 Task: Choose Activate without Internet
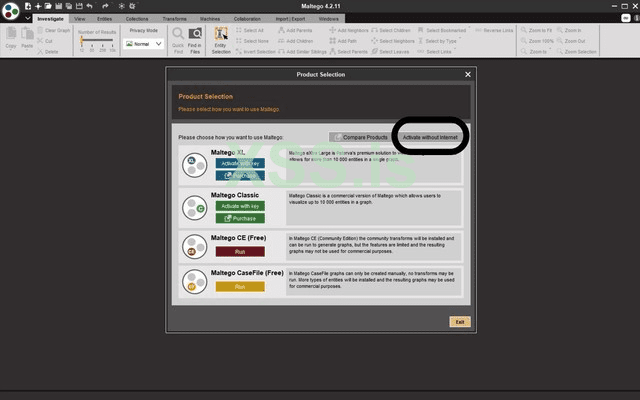430,137
